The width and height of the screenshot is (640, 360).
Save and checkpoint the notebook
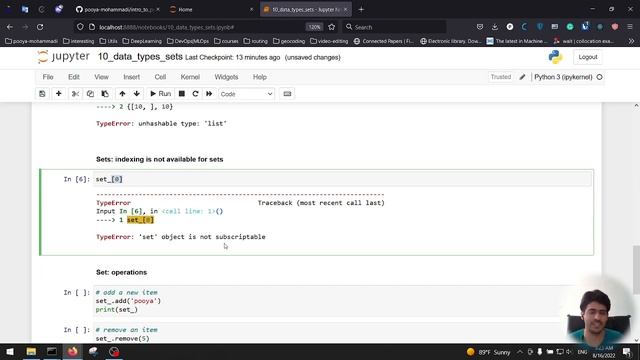coord(42,94)
